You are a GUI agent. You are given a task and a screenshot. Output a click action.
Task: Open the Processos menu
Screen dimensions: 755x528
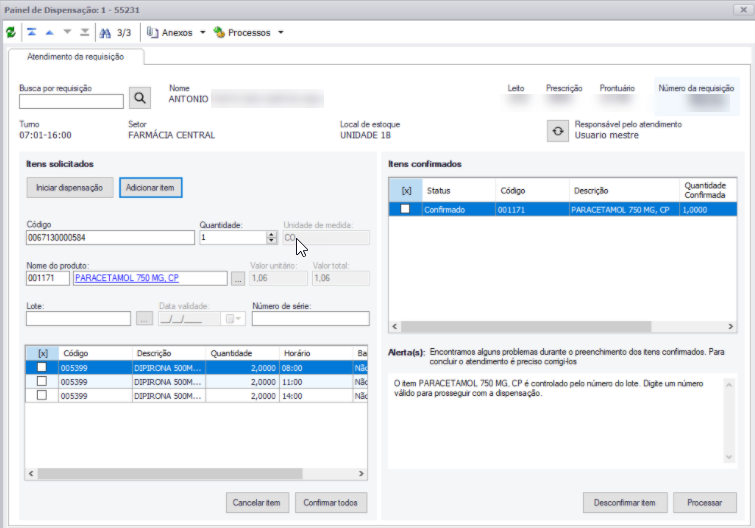click(x=249, y=33)
